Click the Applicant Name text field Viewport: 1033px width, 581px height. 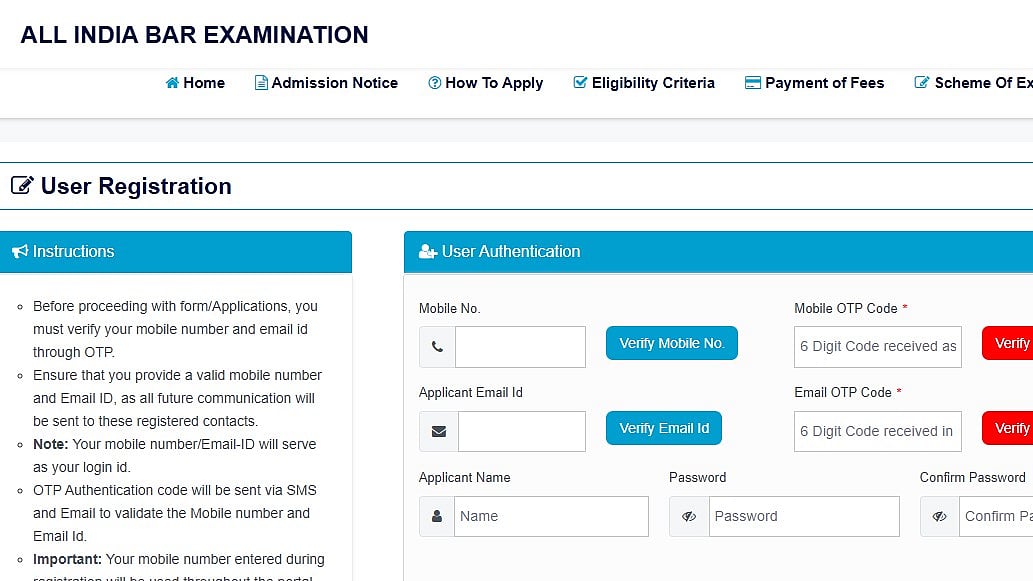coord(551,517)
